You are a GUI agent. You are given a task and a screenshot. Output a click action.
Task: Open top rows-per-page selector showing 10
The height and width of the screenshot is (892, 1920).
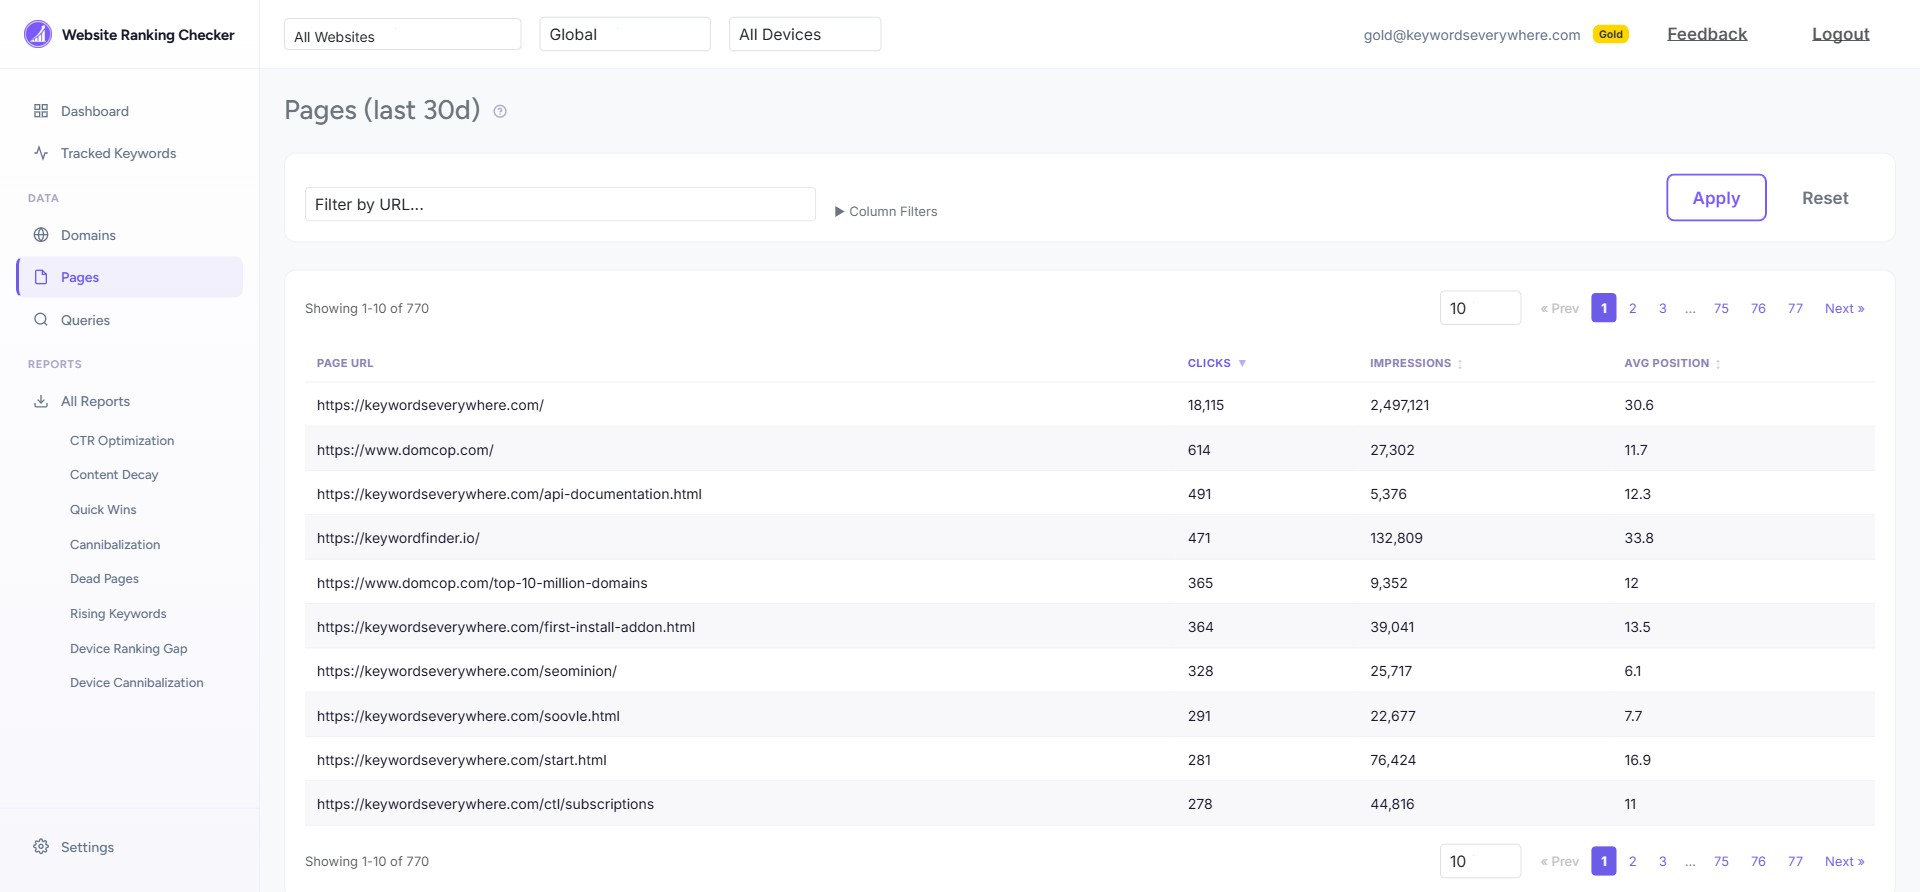pyautogui.click(x=1480, y=308)
